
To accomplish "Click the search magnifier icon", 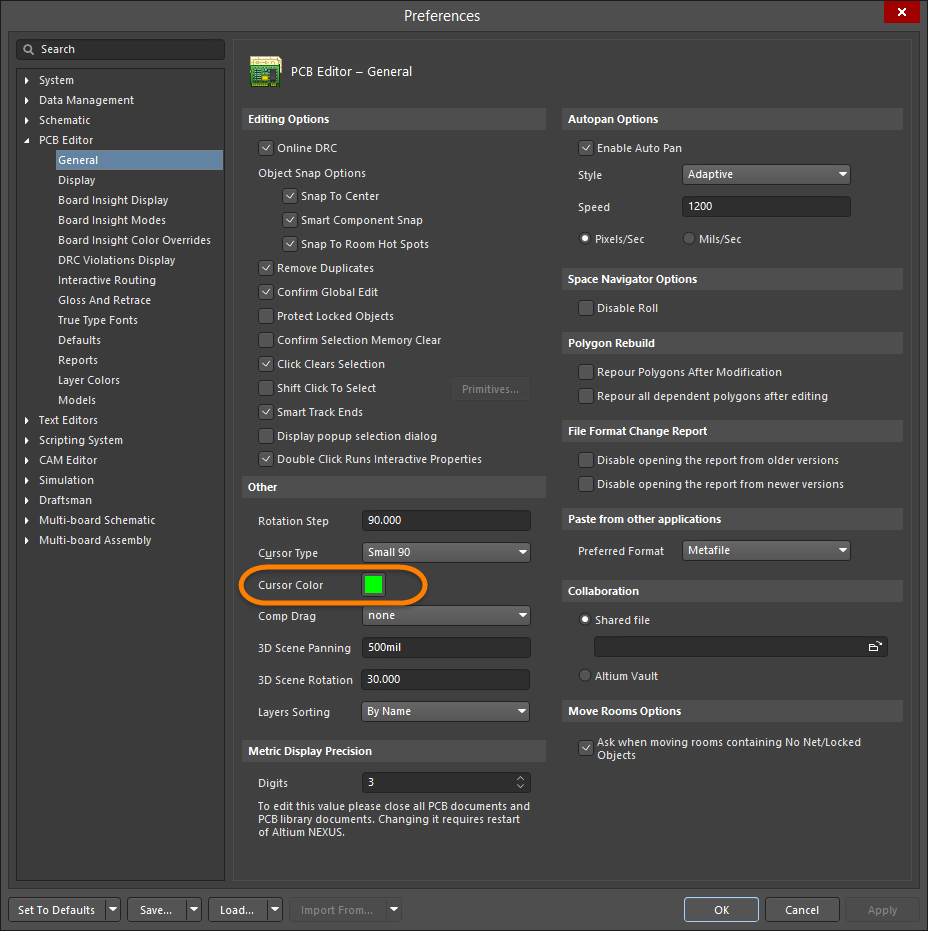I will tap(30, 49).
